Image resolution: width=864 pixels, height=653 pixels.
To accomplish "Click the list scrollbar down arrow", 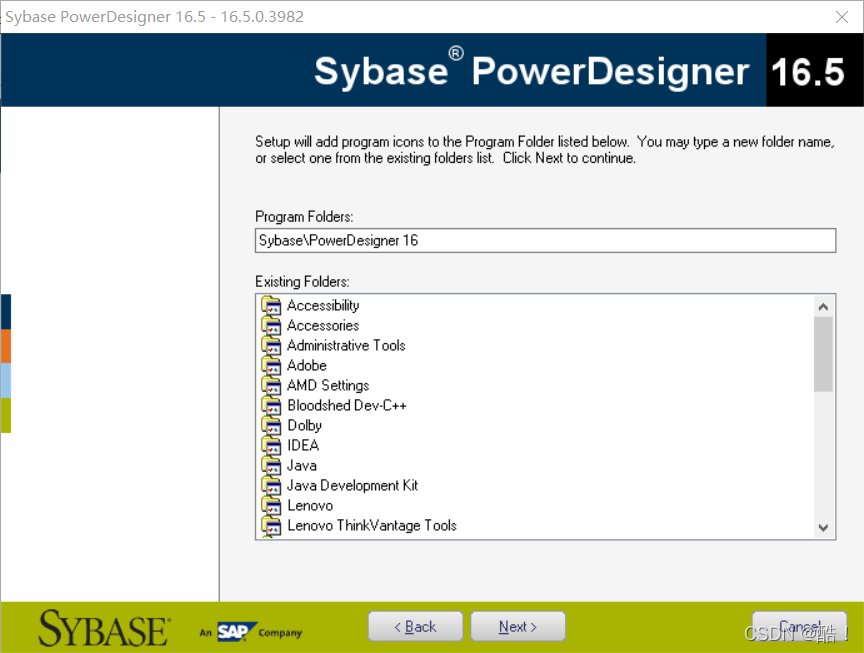I will click(823, 527).
